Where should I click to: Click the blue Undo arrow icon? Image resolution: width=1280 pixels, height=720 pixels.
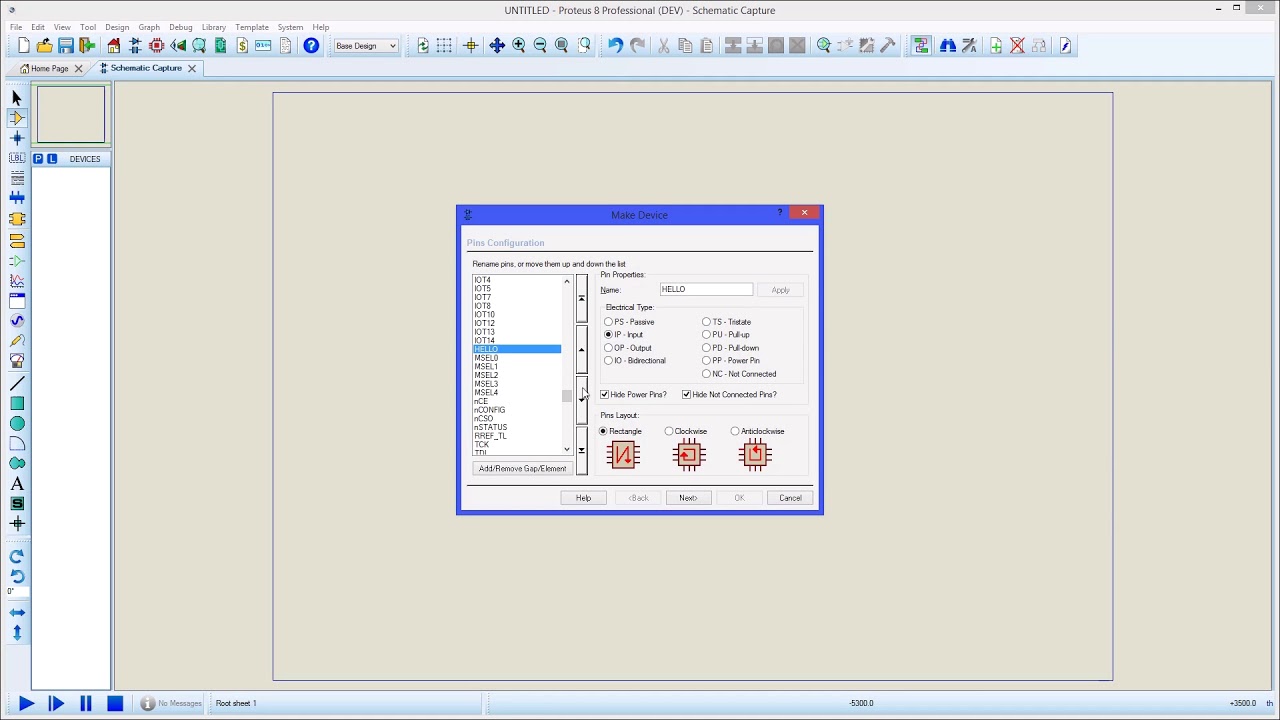tap(615, 46)
